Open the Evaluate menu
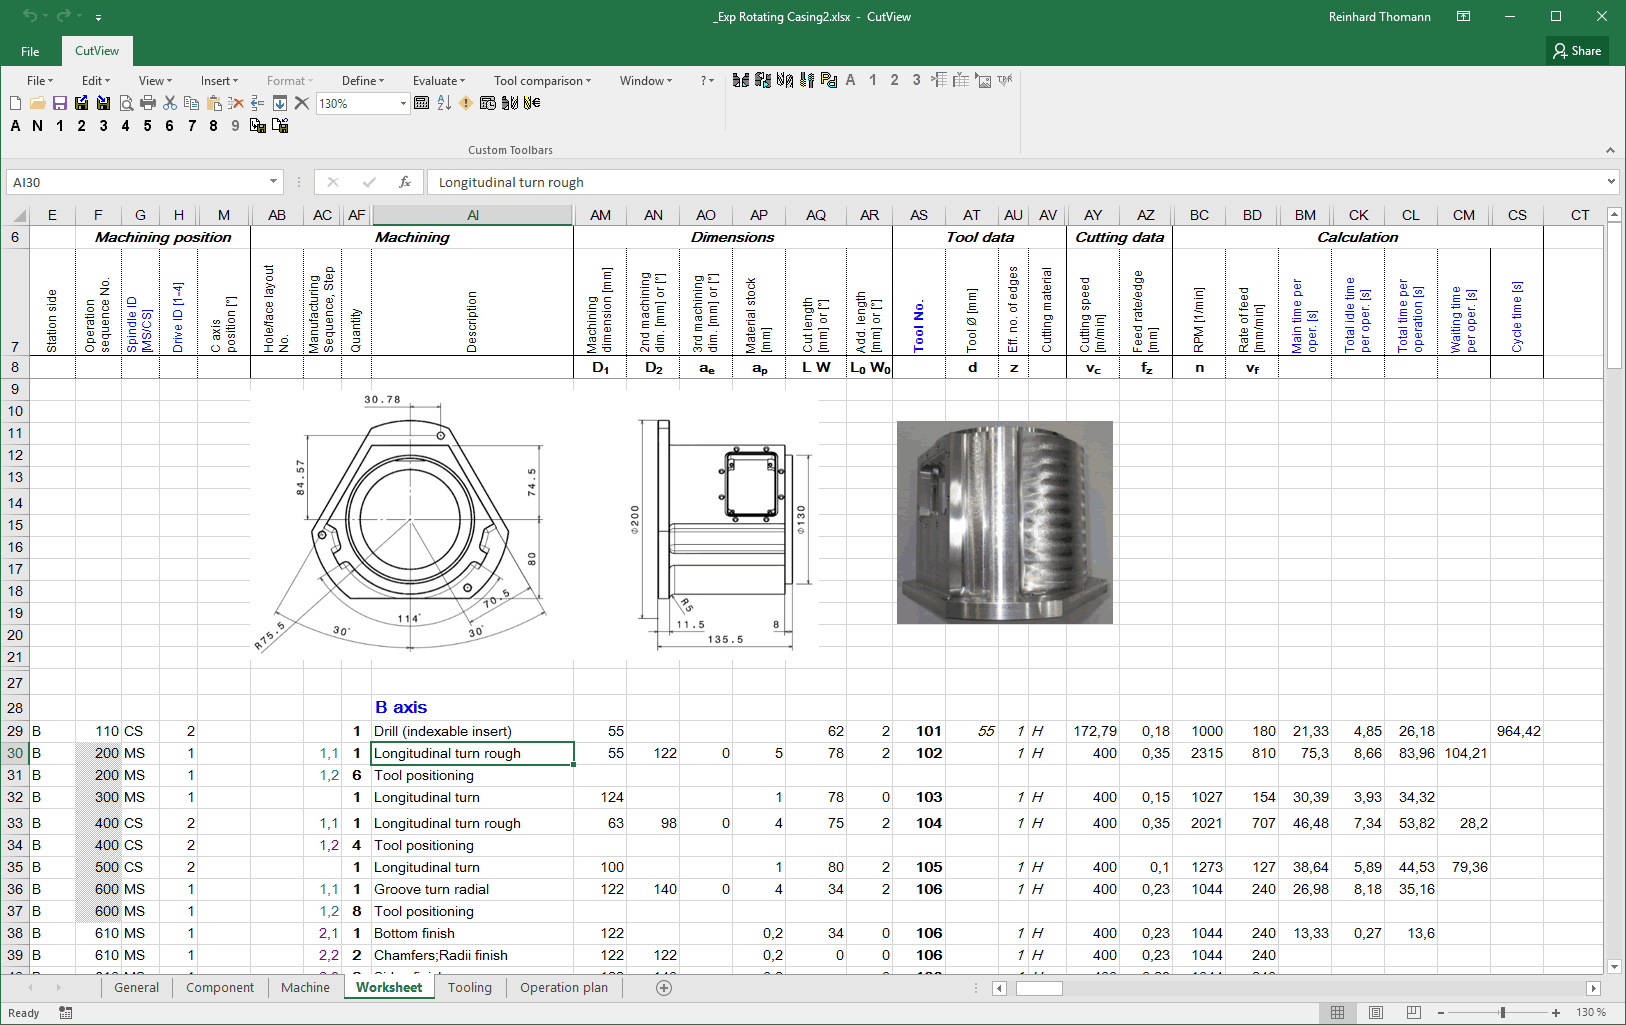The width and height of the screenshot is (1626, 1025). pyautogui.click(x=438, y=81)
